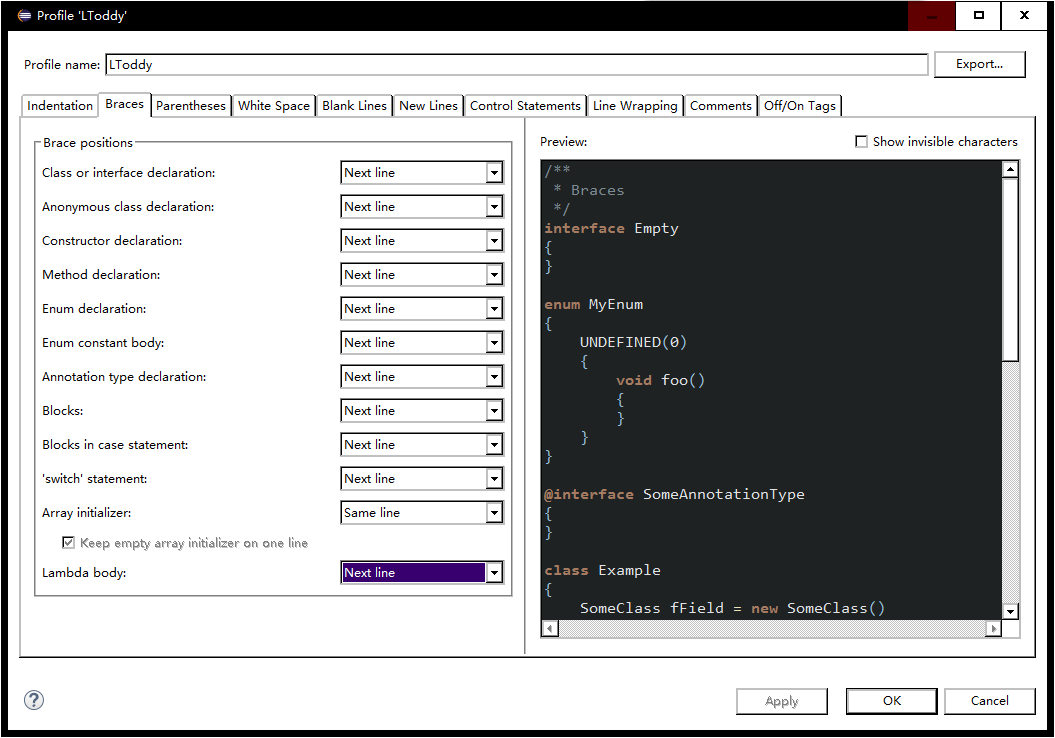Maximize the Profile dialog window
The width and height of the screenshot is (1055, 738).
[x=978, y=15]
